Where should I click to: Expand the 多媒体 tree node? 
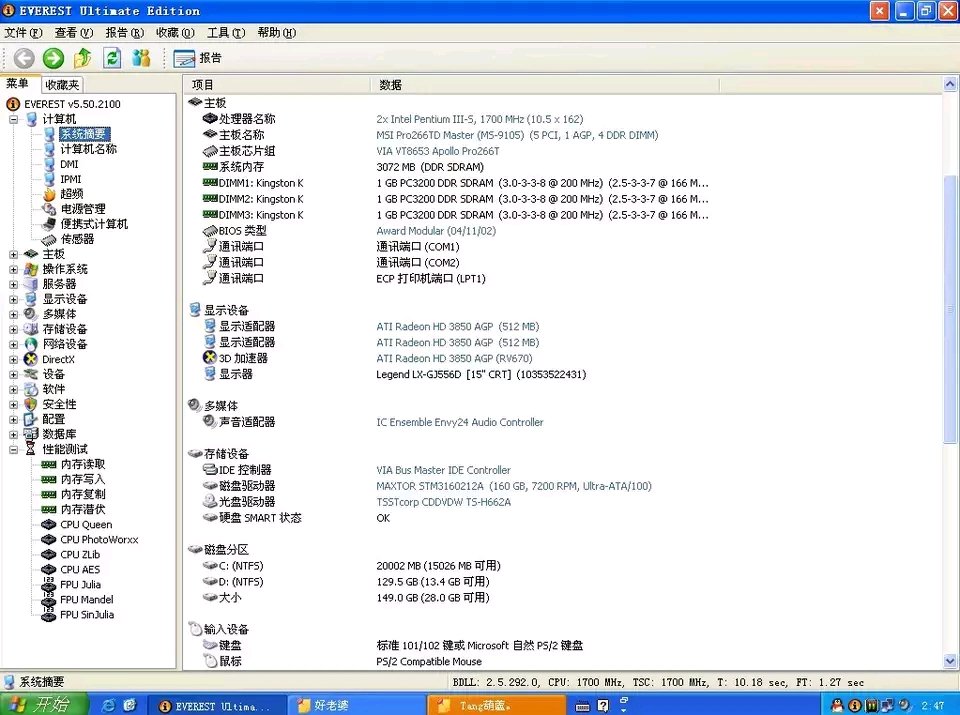coord(13,314)
